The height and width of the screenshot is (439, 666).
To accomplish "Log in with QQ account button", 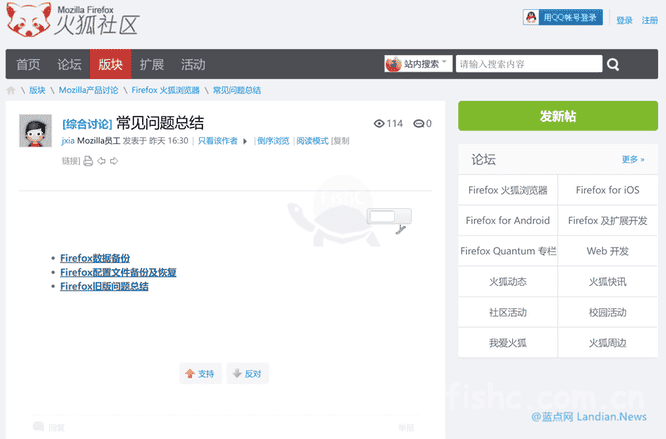I will [x=563, y=17].
